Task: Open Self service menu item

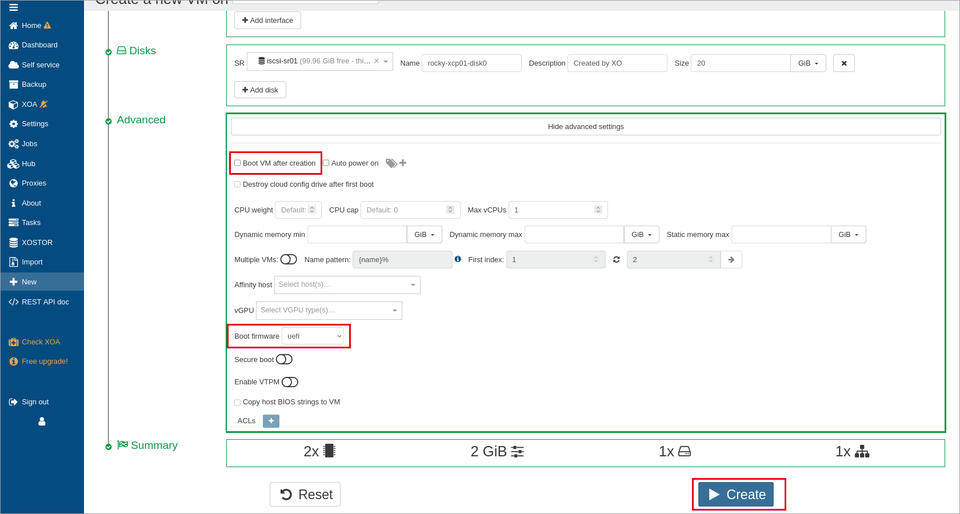Action: point(40,65)
